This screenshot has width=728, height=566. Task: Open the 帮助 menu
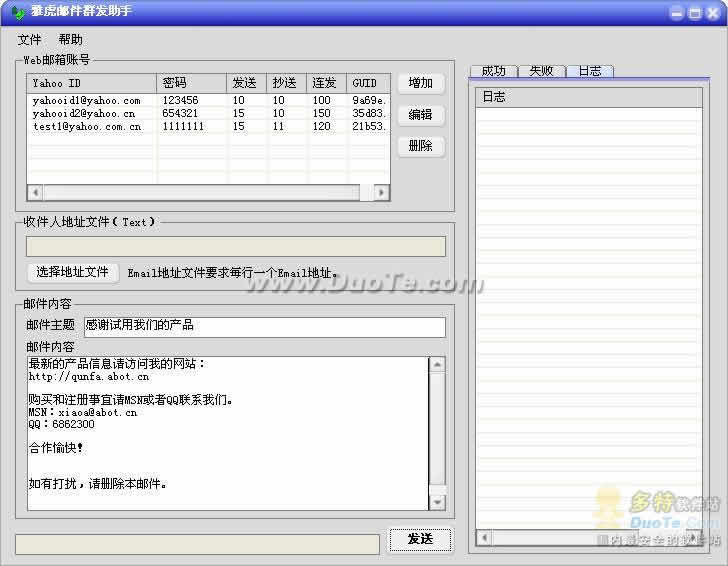[71, 40]
